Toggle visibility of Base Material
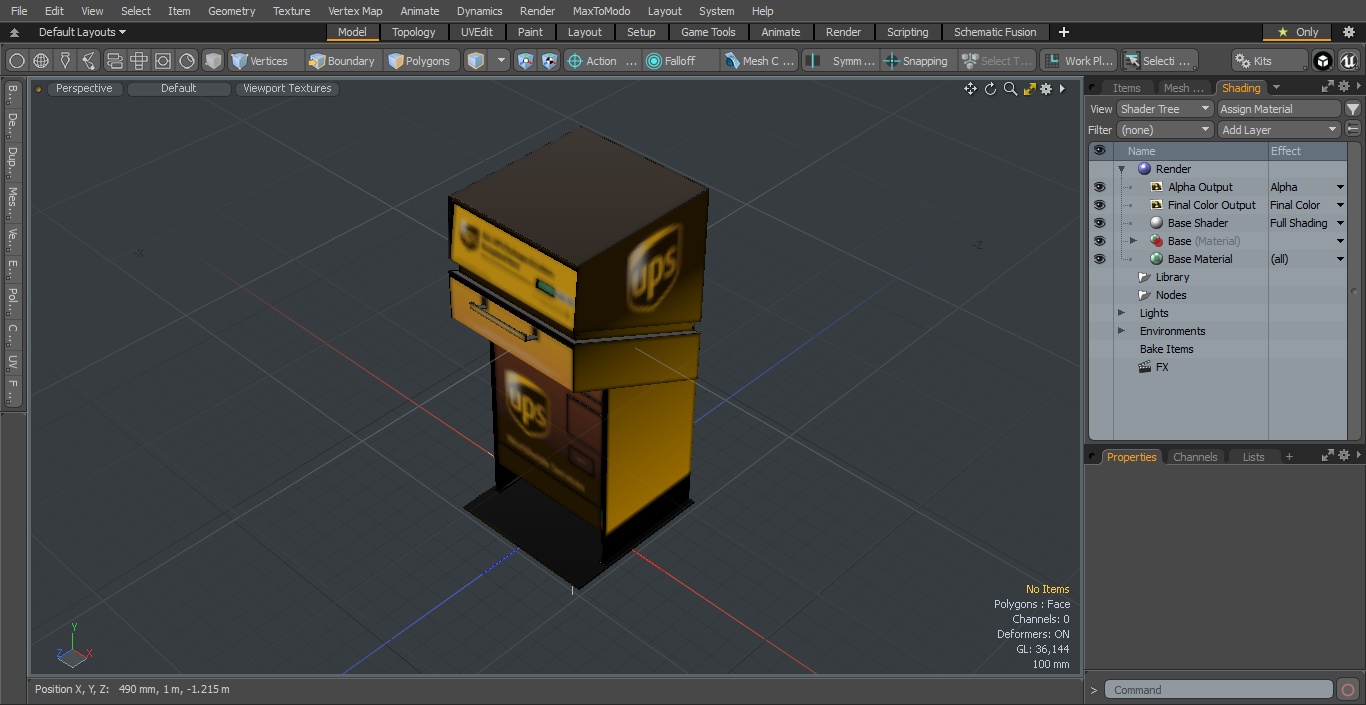1366x705 pixels. coord(1100,259)
